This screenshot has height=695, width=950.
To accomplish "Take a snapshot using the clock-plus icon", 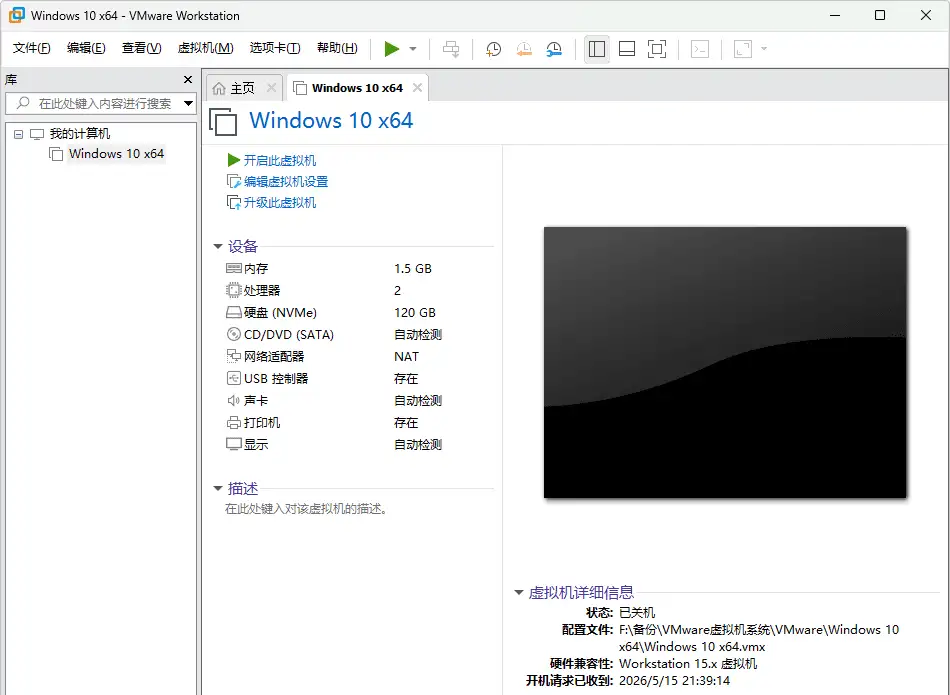I will pos(493,49).
